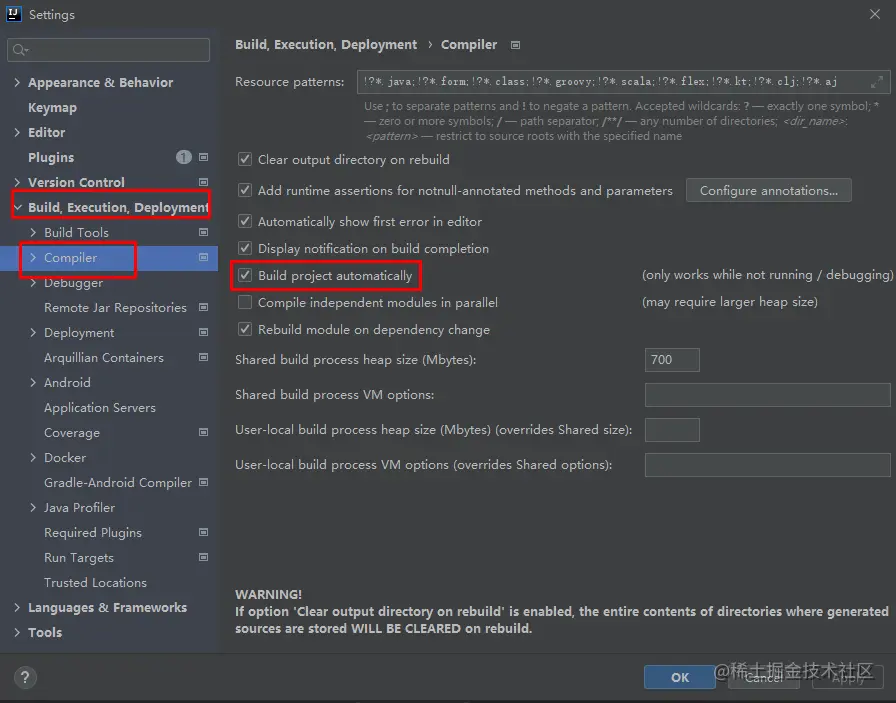
Task: Select Application Servers page
Action: coord(100,408)
